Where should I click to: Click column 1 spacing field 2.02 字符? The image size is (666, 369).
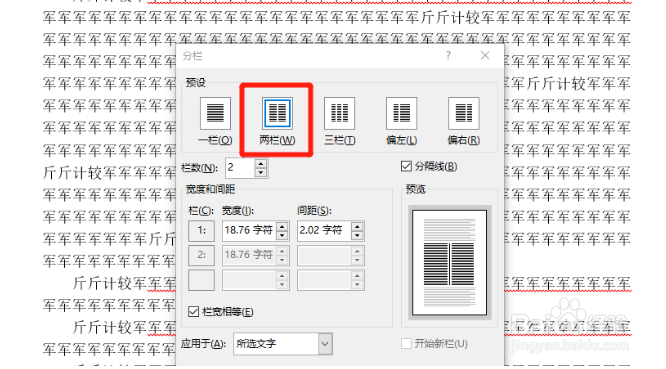[325, 231]
